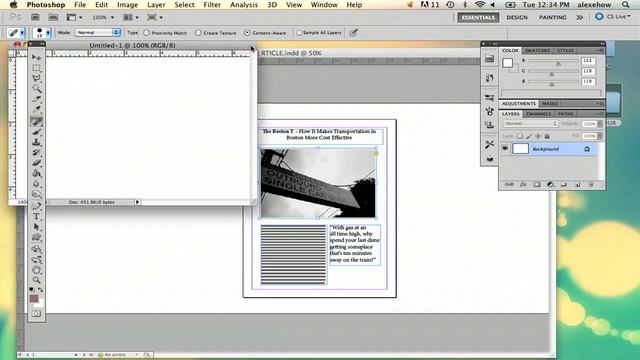The height and width of the screenshot is (360, 640).
Task: Toggle lock transparent pixels
Action: (x=520, y=136)
